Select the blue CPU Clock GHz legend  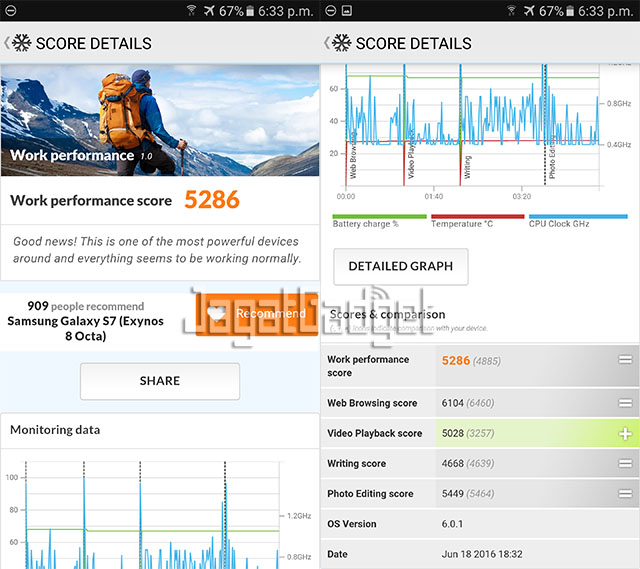(x=577, y=220)
